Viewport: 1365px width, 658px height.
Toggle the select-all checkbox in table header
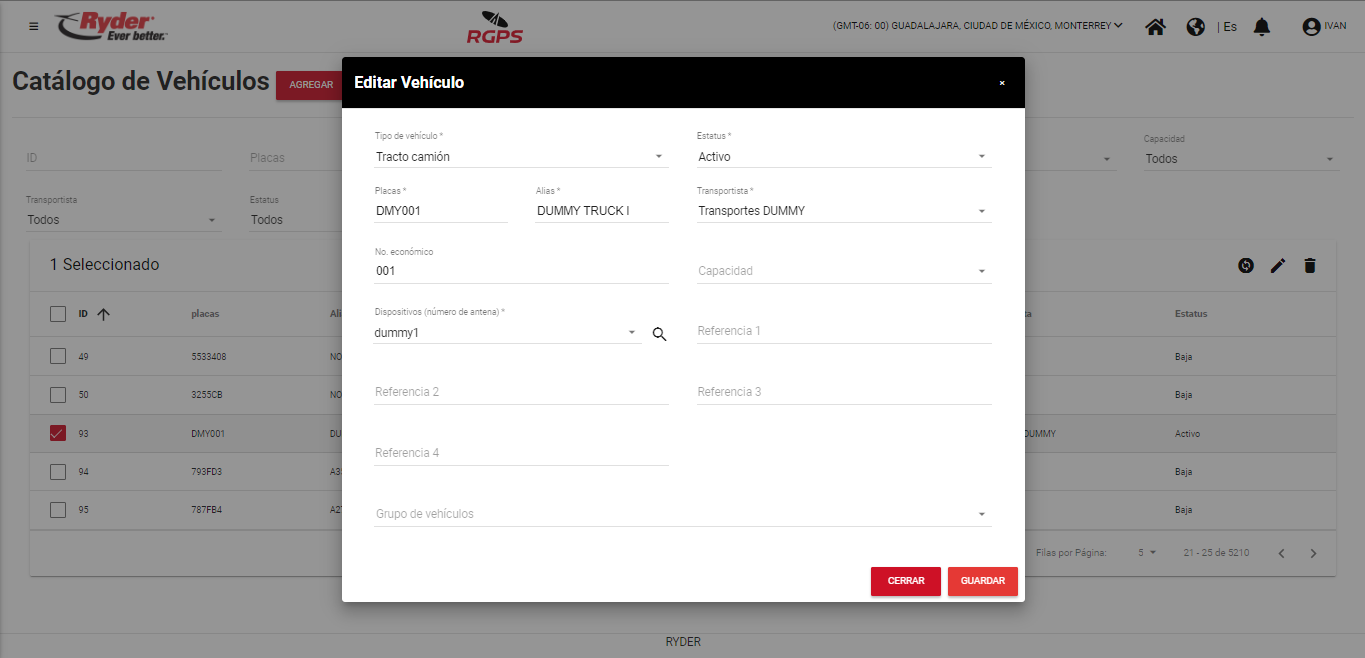[x=58, y=314]
